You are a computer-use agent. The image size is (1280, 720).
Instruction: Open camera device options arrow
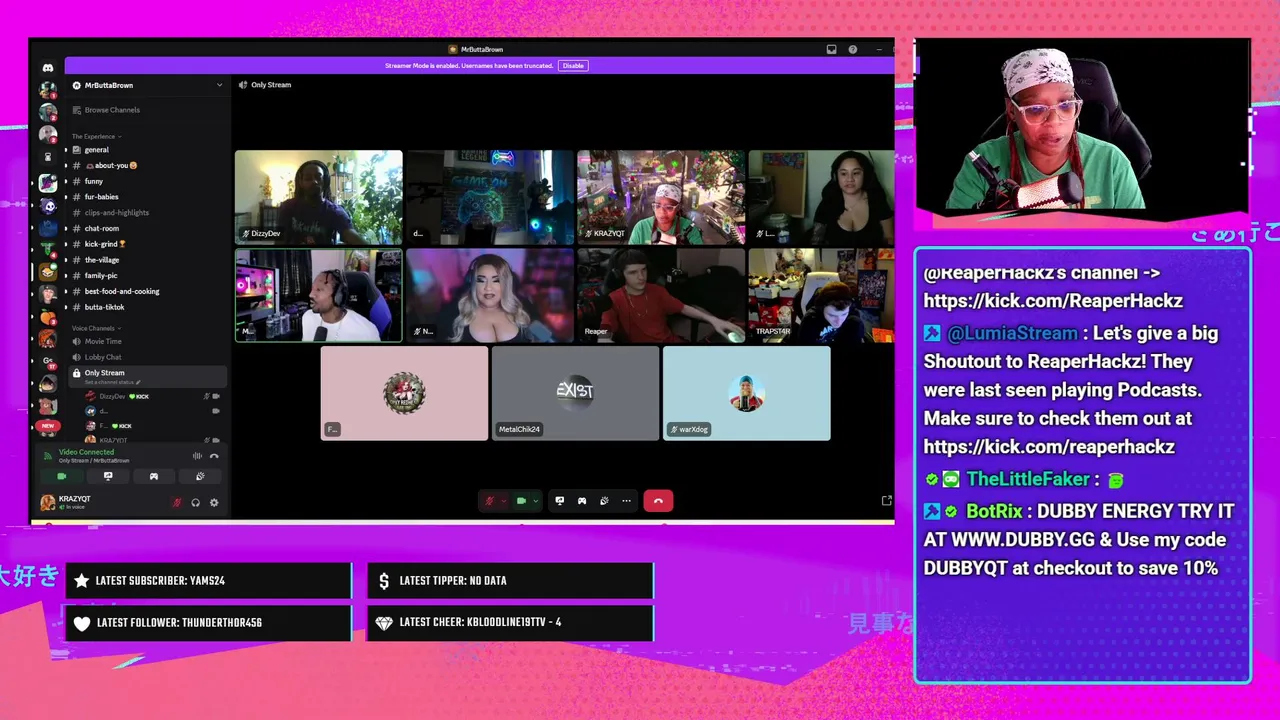(x=536, y=501)
